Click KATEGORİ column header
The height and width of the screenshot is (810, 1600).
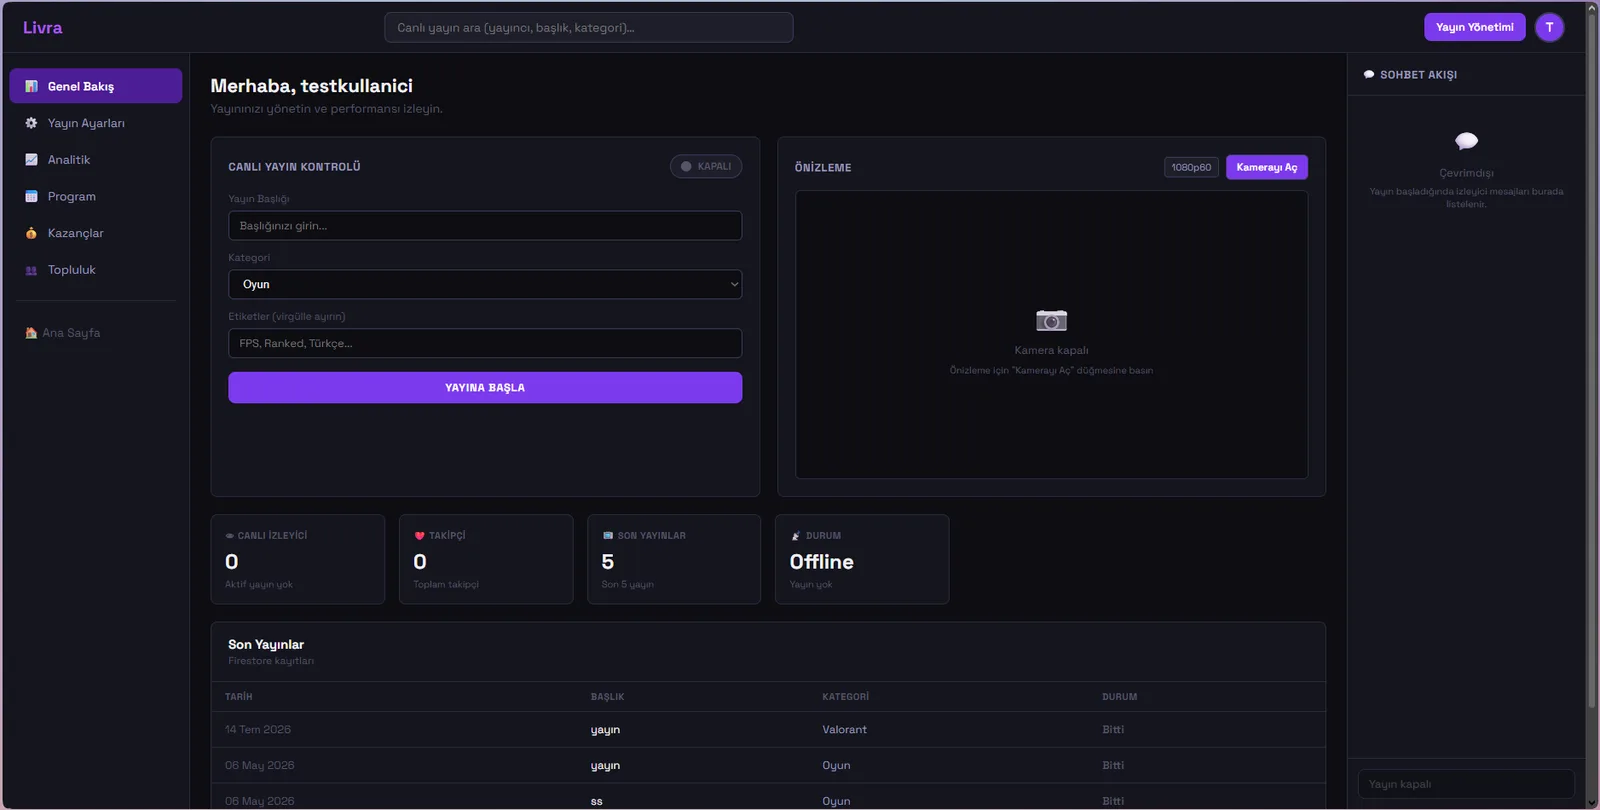(x=845, y=697)
